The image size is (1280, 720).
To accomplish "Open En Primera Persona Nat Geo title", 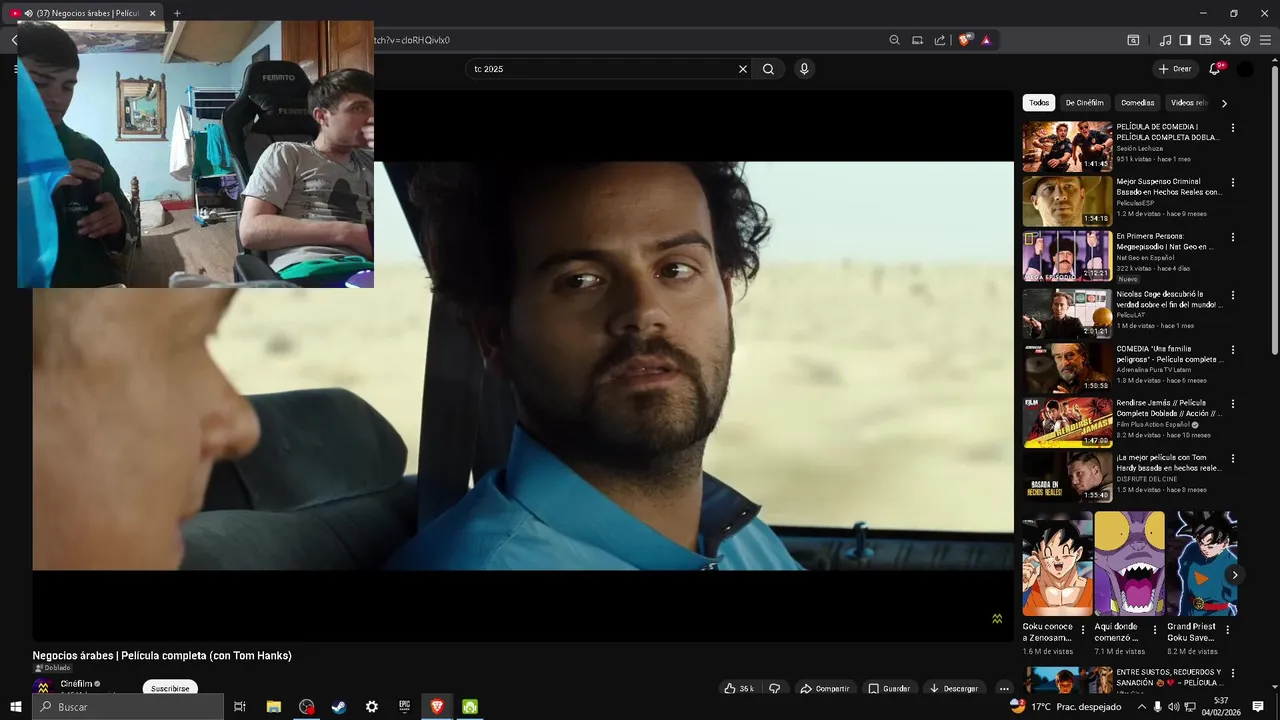I will point(1165,241).
